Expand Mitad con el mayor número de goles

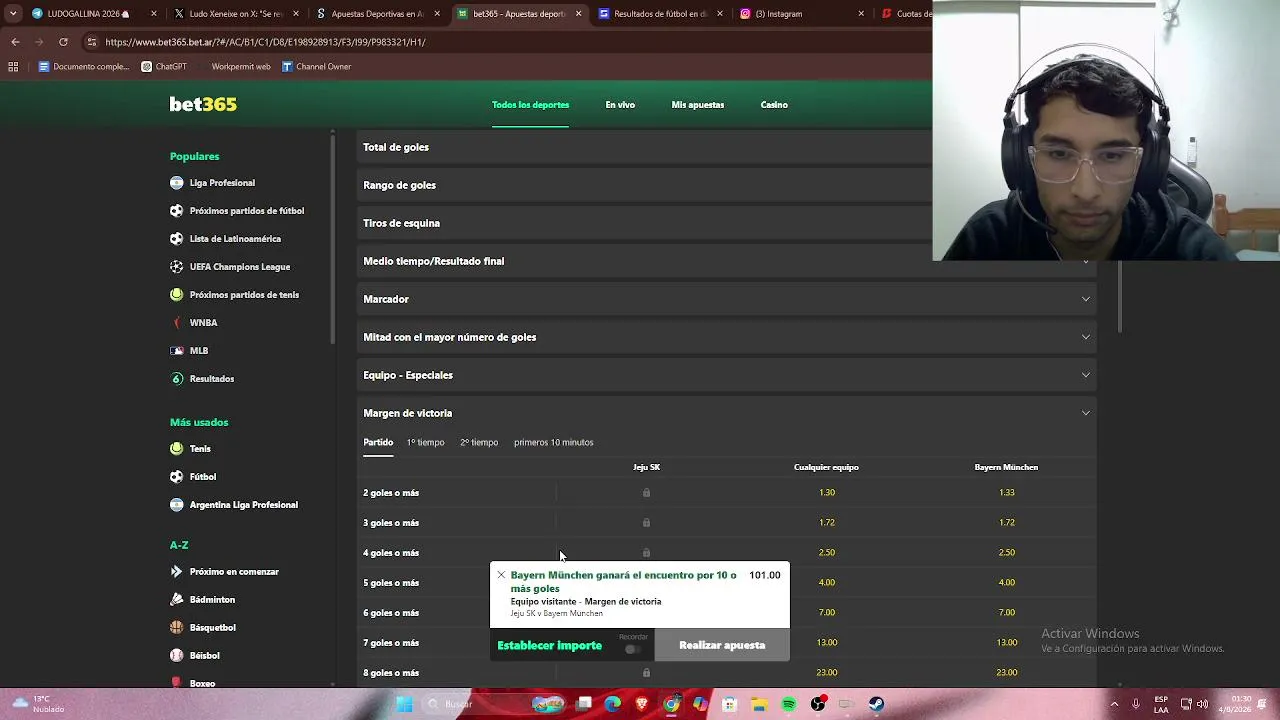(x=727, y=337)
